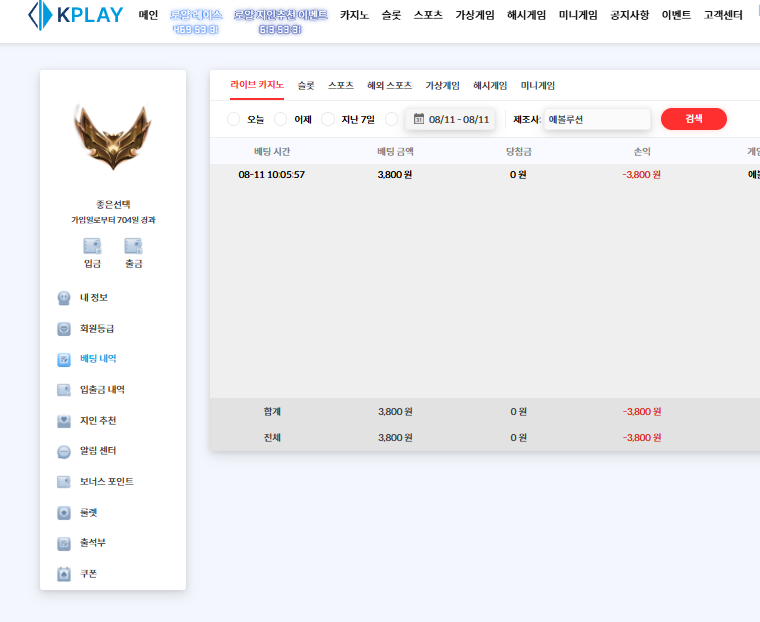This screenshot has width=760, height=622.
Task: Click the 베팅 금액 column header
Action: click(x=395, y=152)
